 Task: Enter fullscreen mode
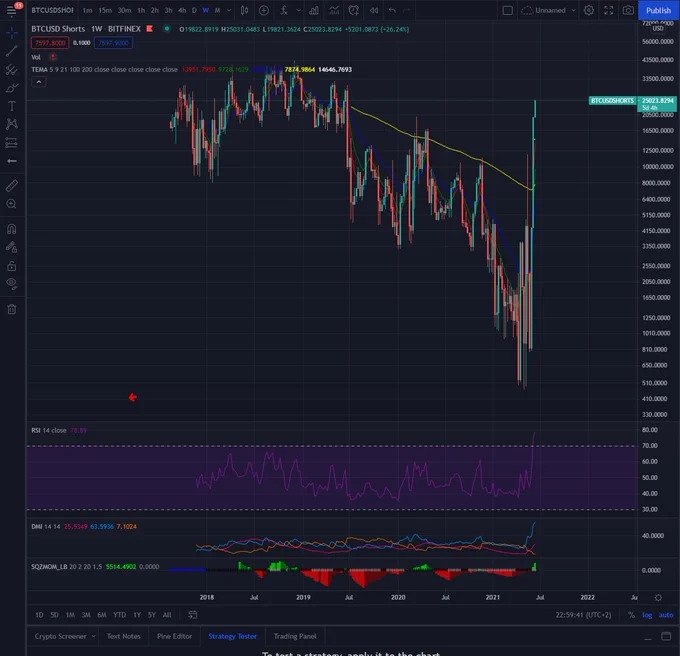pyautogui.click(x=608, y=10)
